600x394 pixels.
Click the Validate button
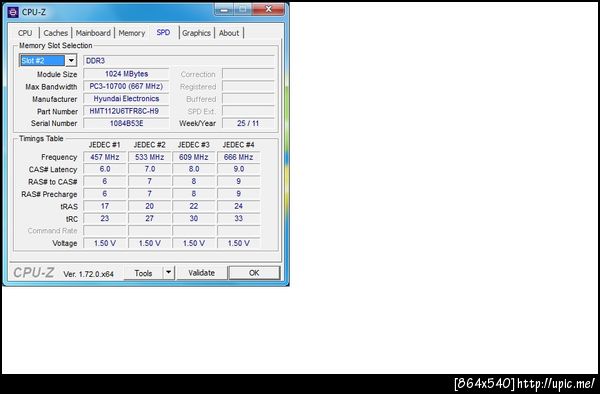point(202,273)
